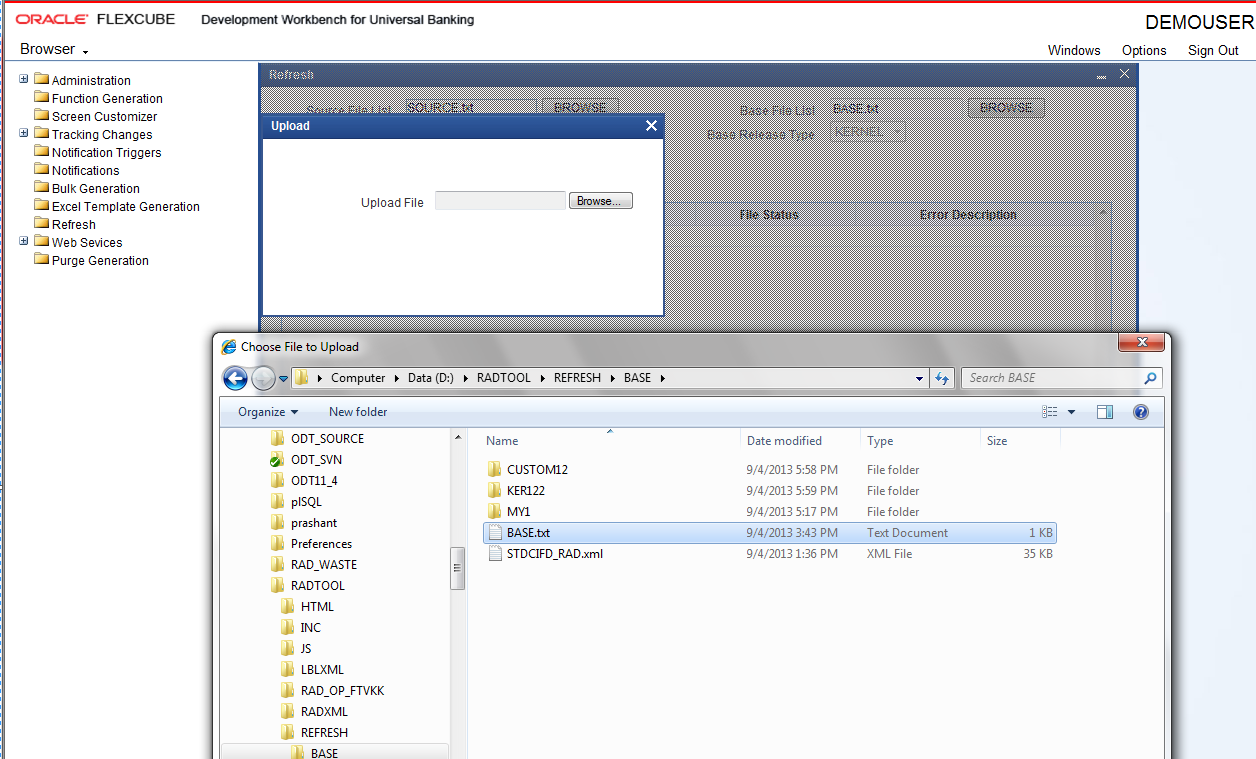Open the Windows menu
The width and height of the screenshot is (1256, 759).
[x=1074, y=50]
